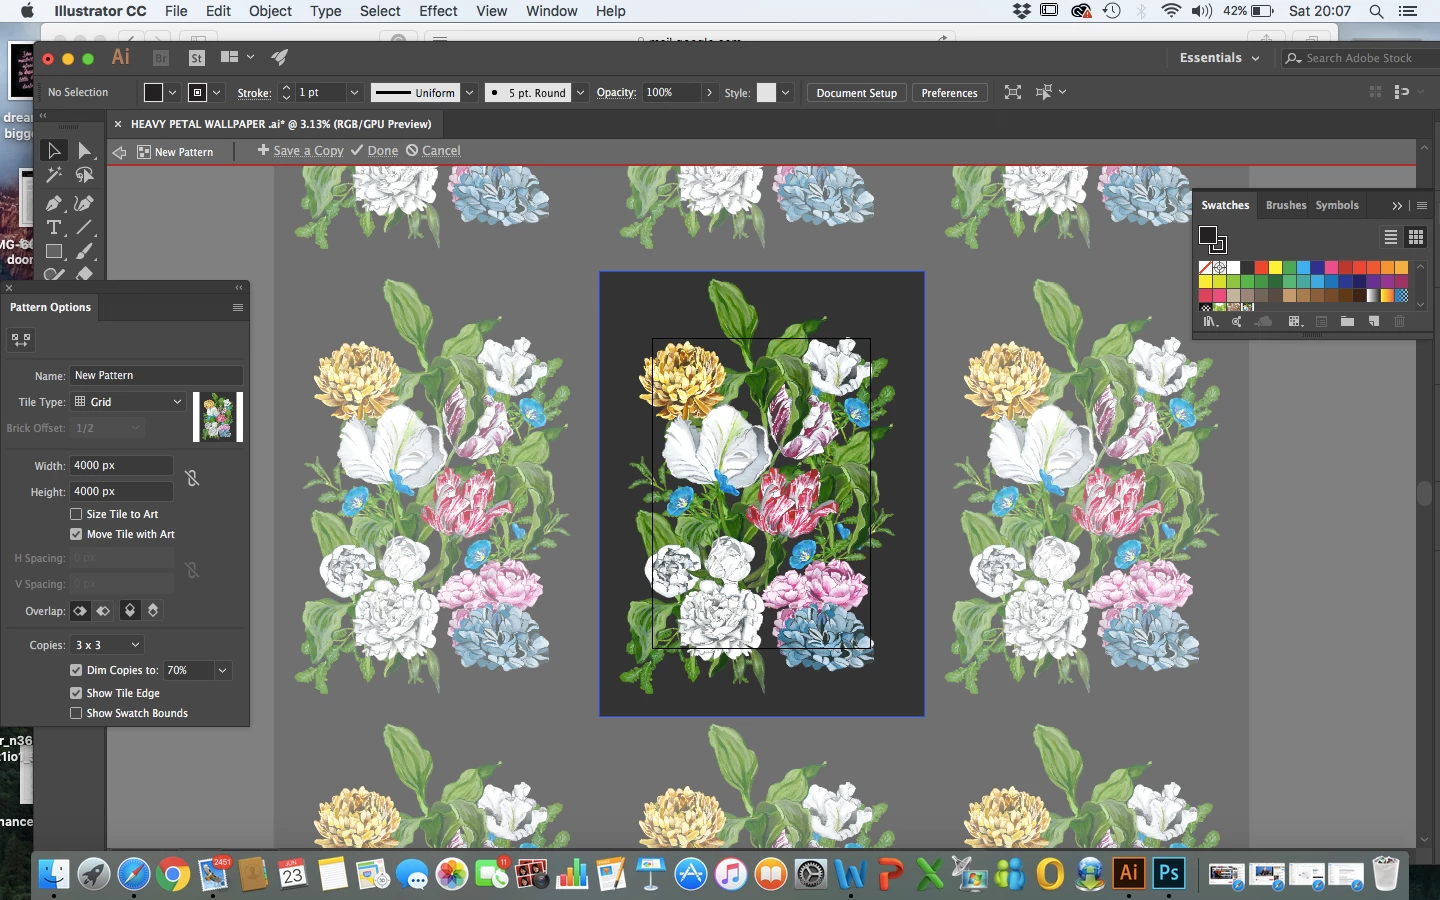Click the GPU performance rocket icon
This screenshot has height=900, width=1440.
pyautogui.click(x=280, y=57)
